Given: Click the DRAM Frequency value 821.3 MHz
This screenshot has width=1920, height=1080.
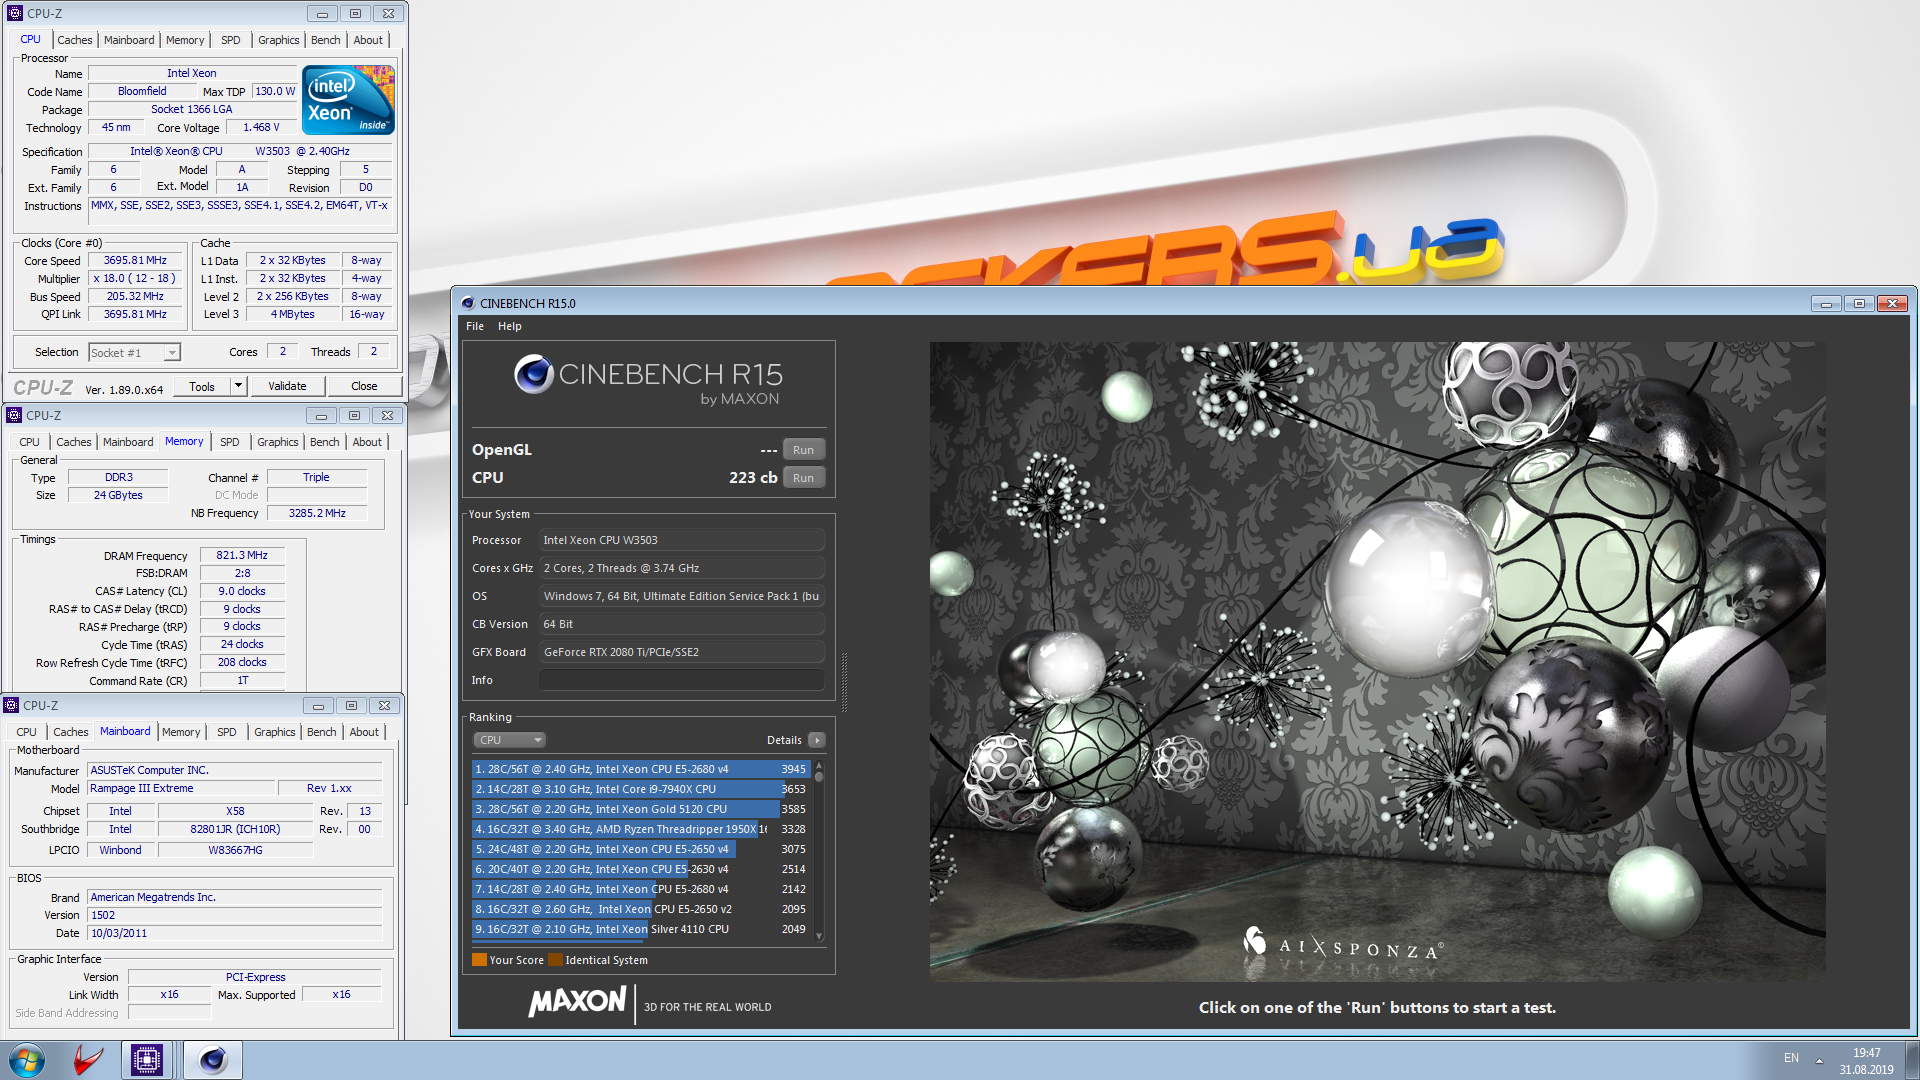Looking at the screenshot, I should 242,555.
